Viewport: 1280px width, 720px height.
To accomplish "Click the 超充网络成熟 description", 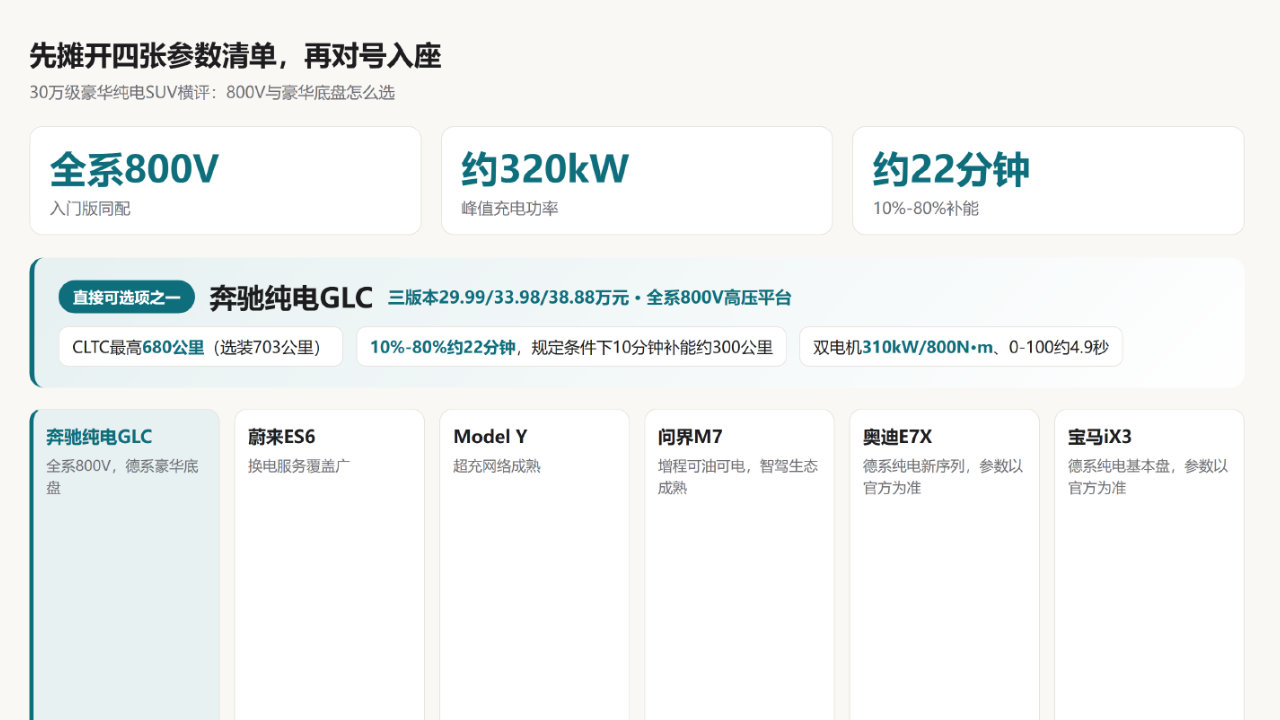I will (497, 466).
